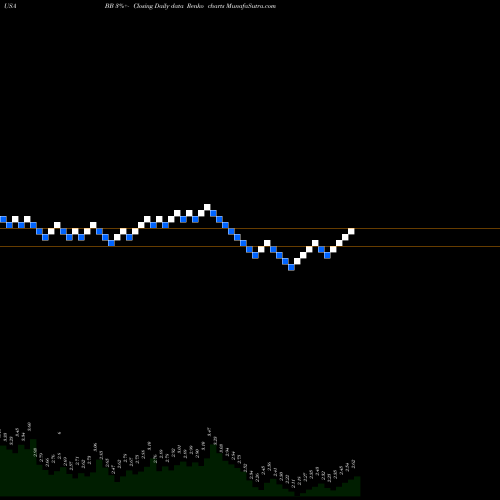500x500 pixels.
Task: Click the MunafaSutra.com text in the header
Action: [x=251, y=6]
